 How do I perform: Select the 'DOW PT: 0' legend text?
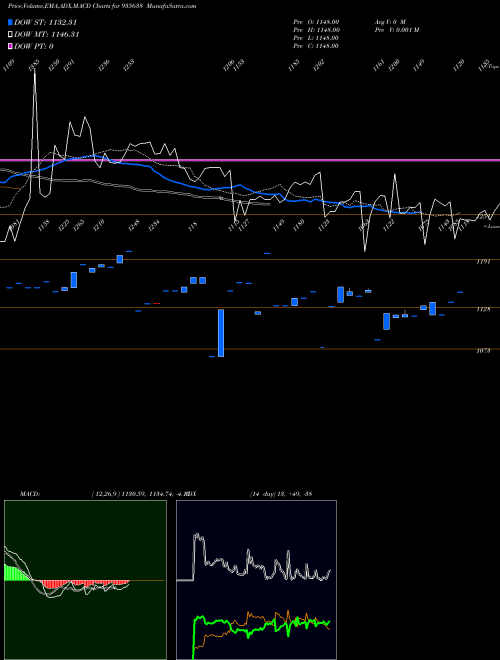pos(34,46)
